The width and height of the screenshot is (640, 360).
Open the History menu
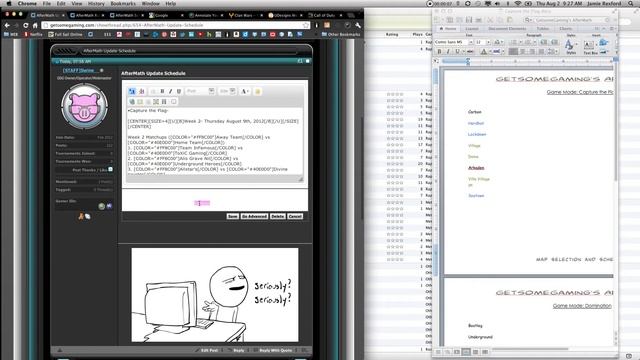tap(96, 4)
